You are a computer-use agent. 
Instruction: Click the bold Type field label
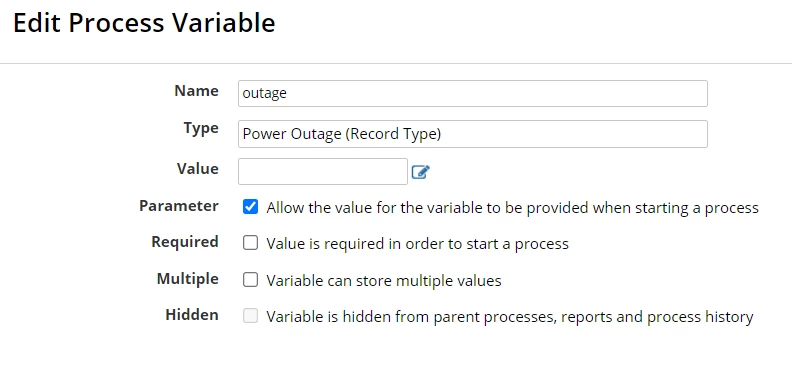tap(201, 128)
